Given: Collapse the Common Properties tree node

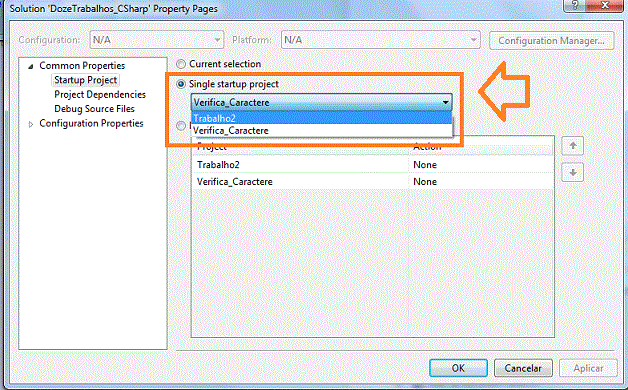Looking at the screenshot, I should coord(30,66).
